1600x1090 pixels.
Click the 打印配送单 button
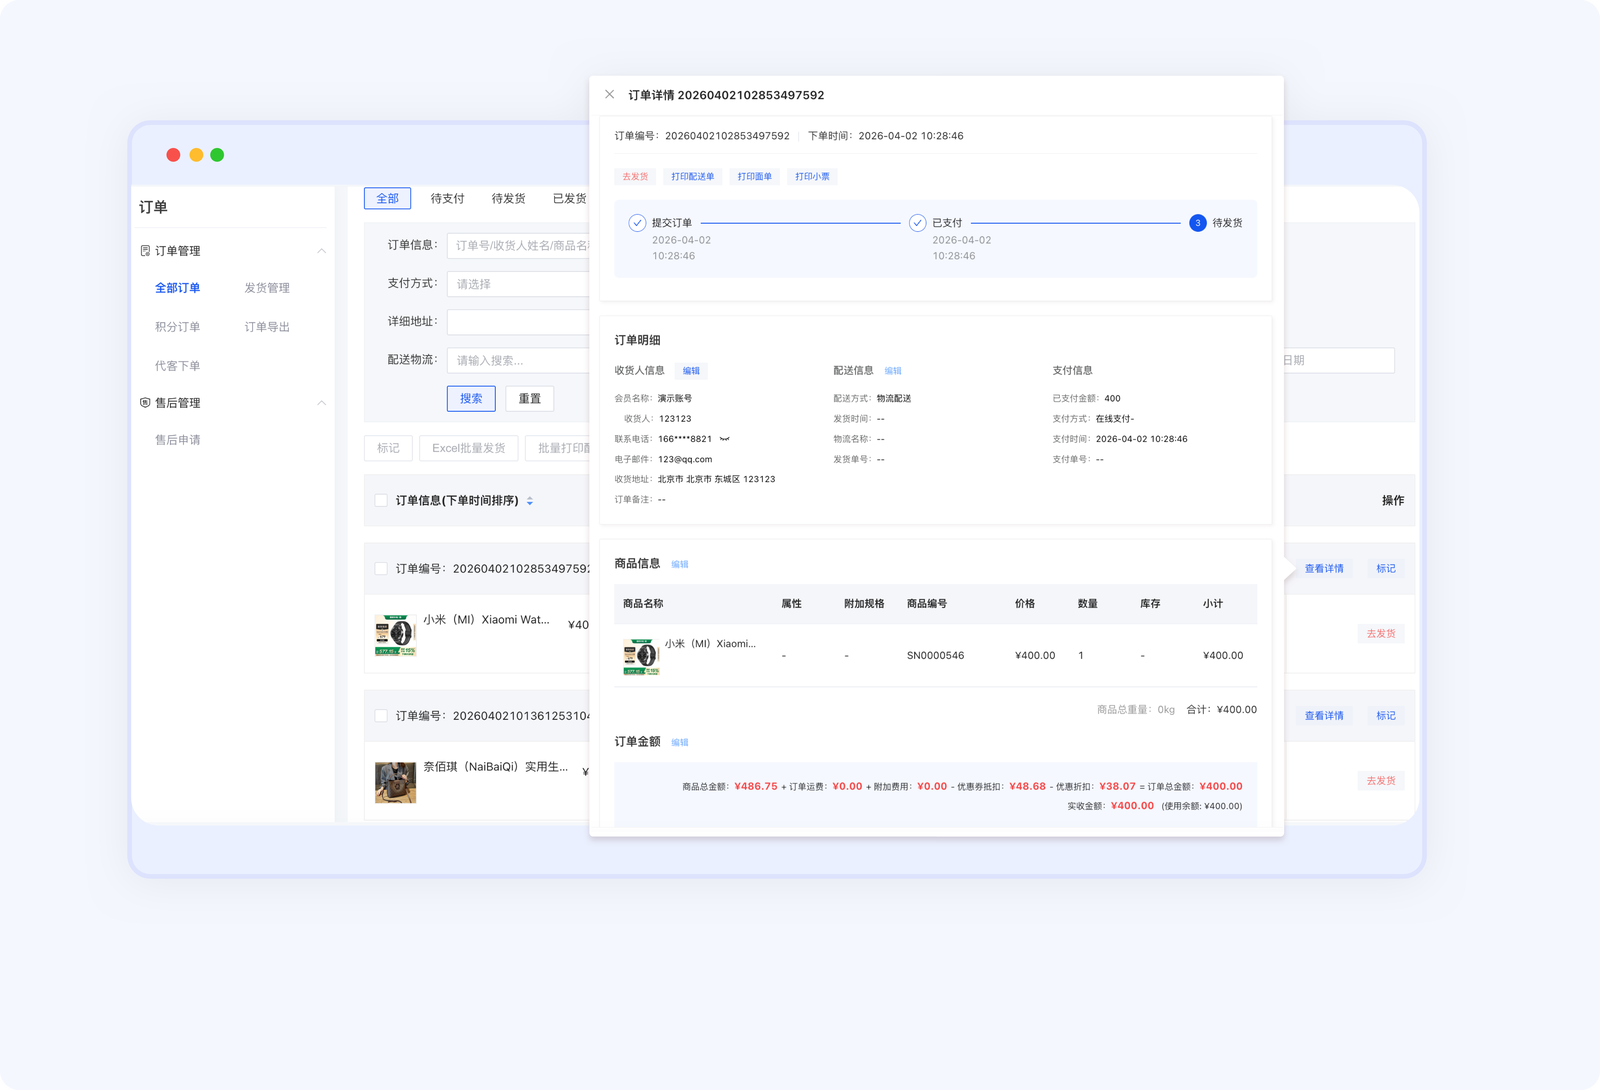[692, 177]
